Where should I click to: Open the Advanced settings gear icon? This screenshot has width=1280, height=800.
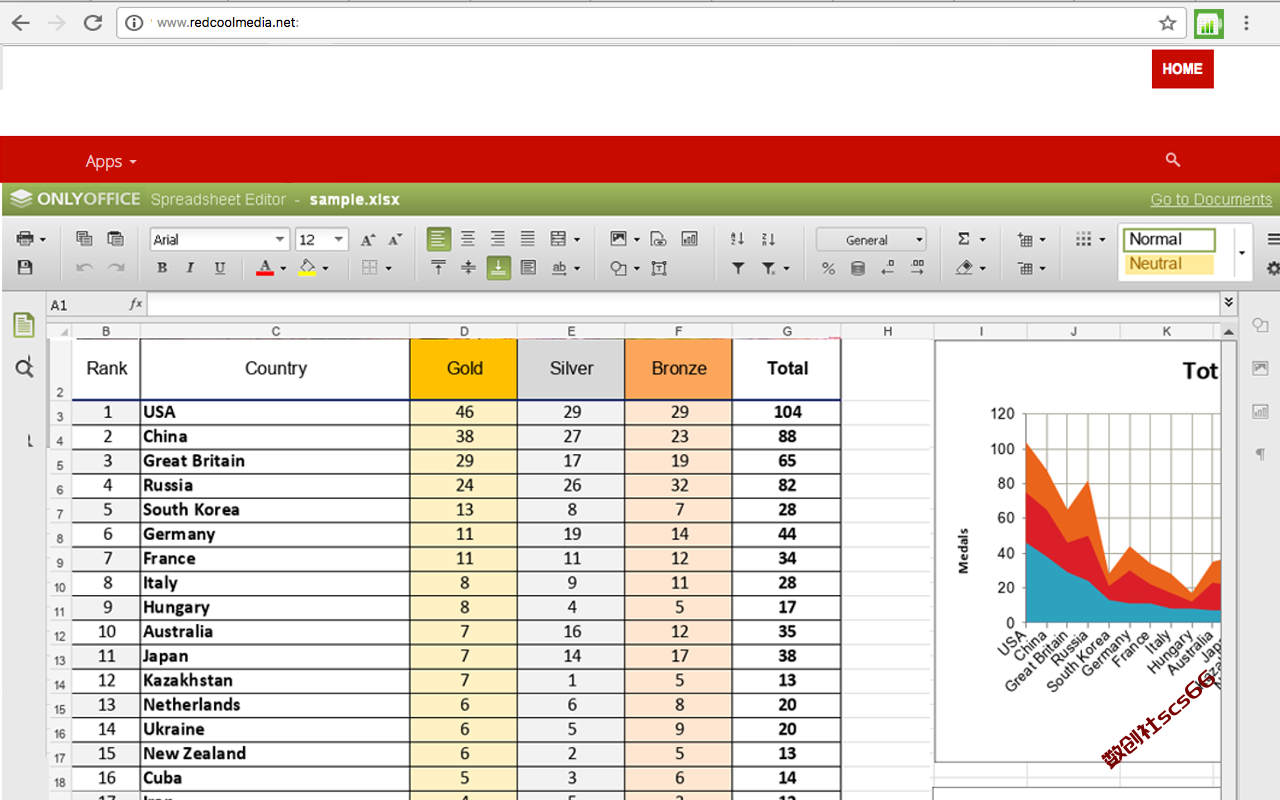click(1273, 268)
